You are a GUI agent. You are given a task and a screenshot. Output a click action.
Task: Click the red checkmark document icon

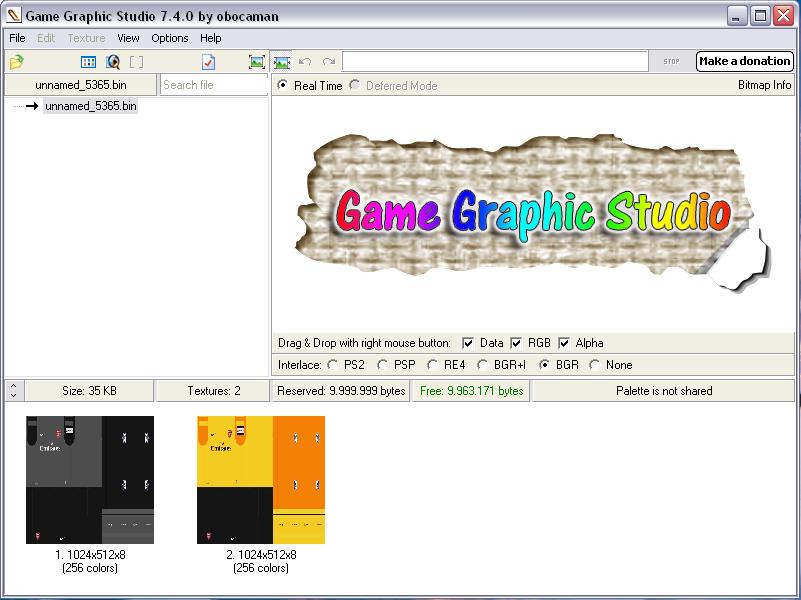(208, 62)
